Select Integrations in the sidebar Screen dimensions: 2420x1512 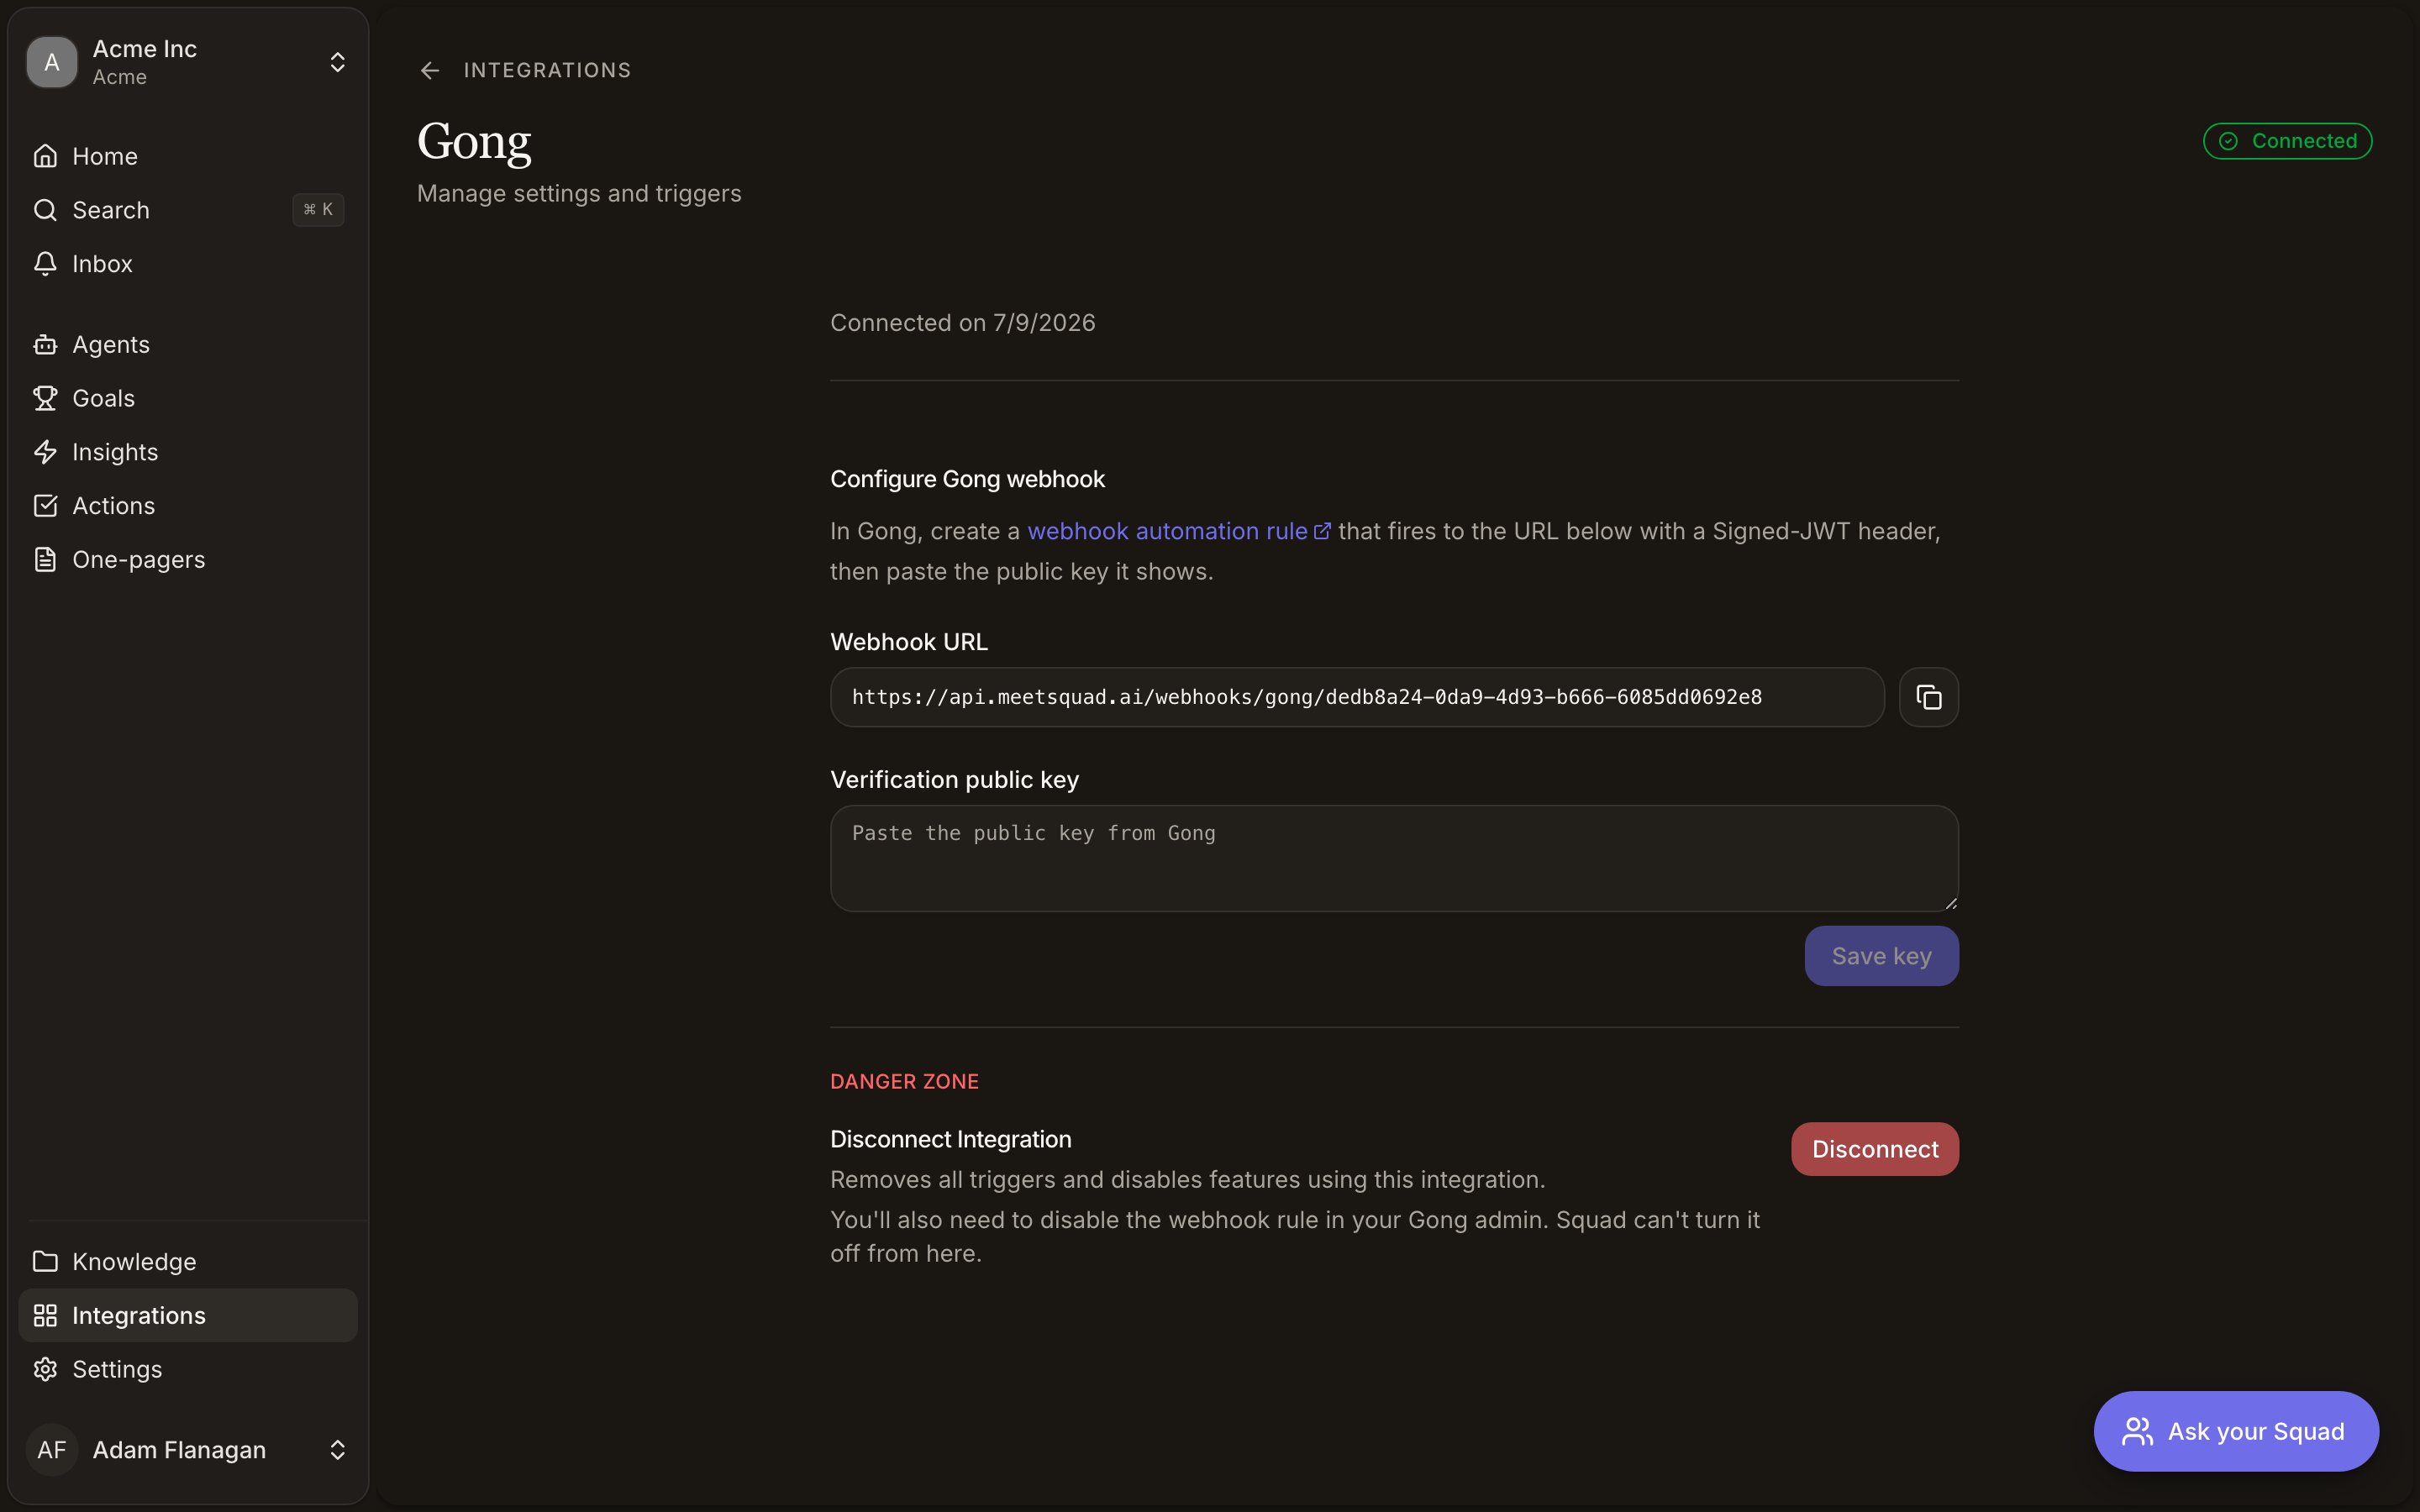coord(188,1316)
